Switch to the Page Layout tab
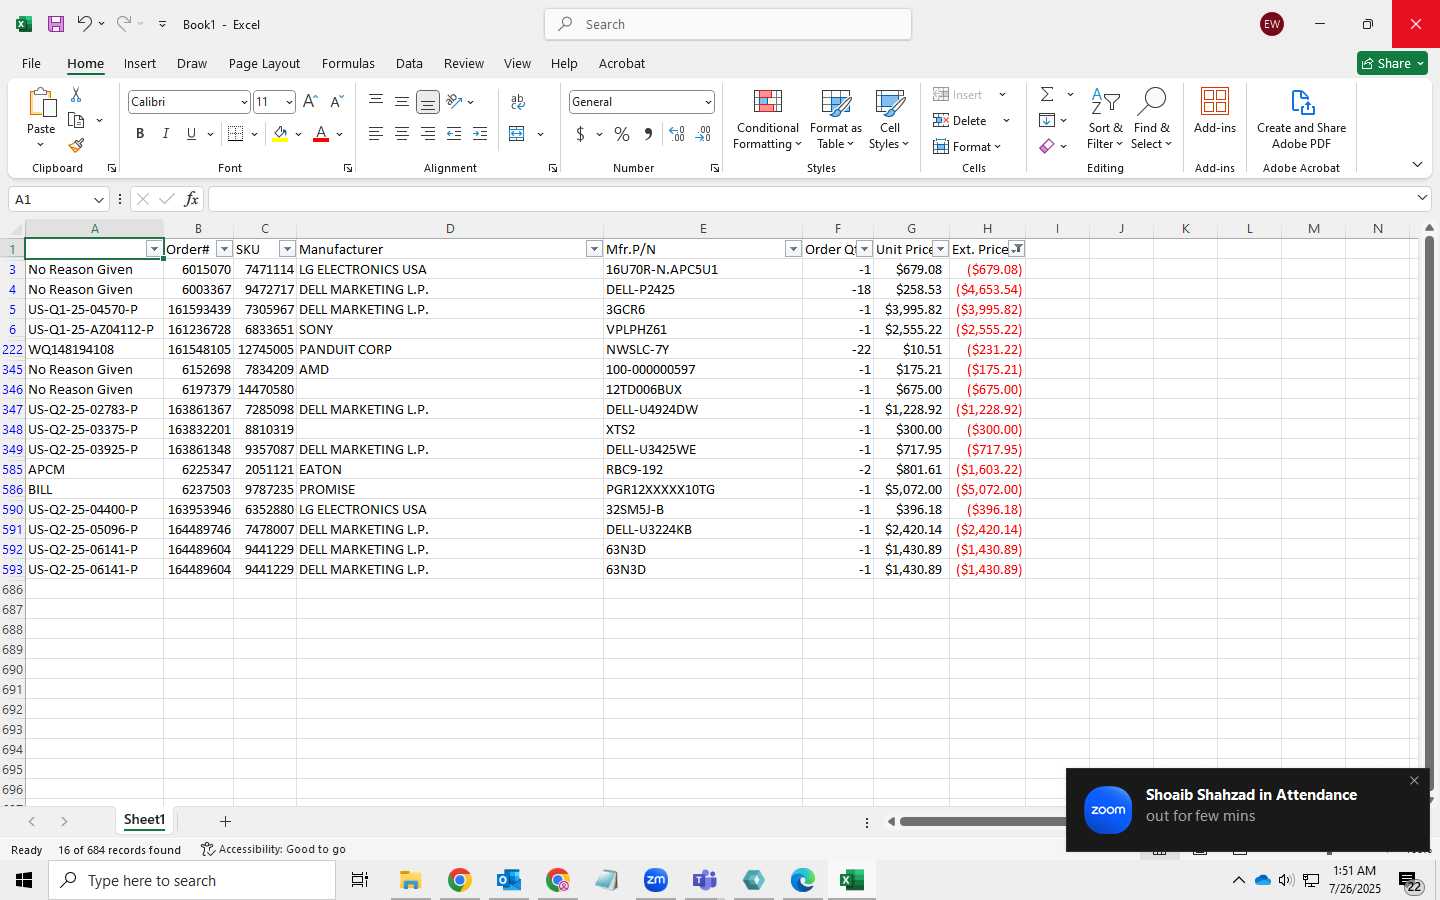1440x900 pixels. [x=264, y=63]
